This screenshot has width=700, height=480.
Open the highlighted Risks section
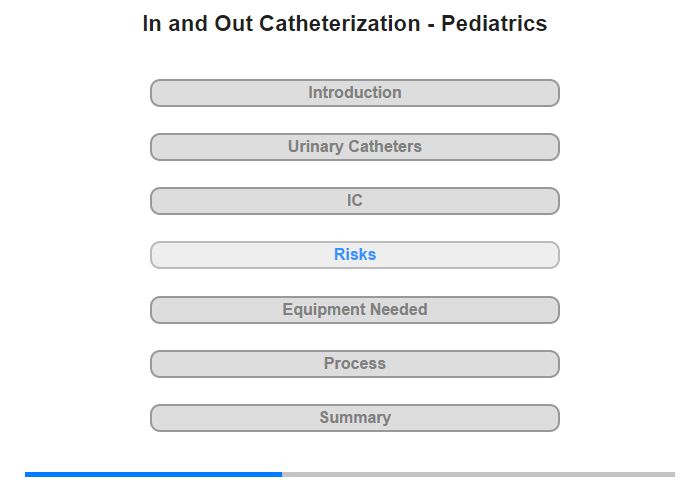(354, 255)
